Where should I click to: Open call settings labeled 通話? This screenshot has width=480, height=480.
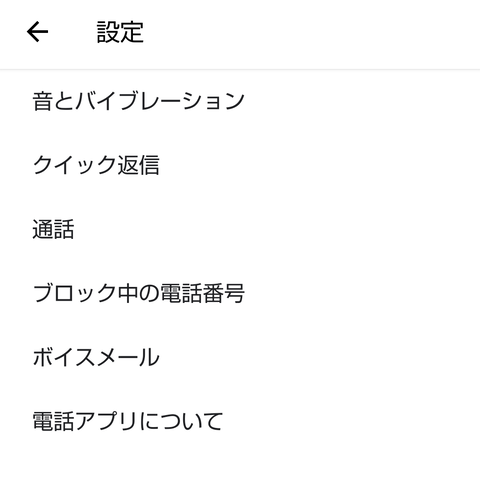tap(240, 229)
